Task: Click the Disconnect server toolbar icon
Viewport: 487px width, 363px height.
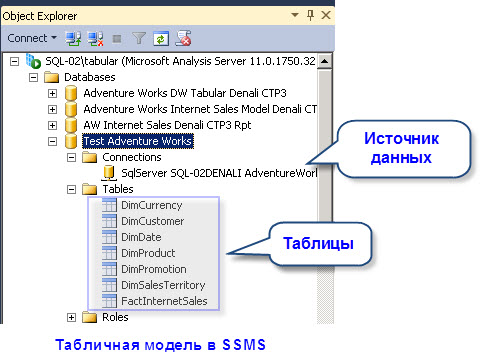Action: pyautogui.click(x=95, y=38)
